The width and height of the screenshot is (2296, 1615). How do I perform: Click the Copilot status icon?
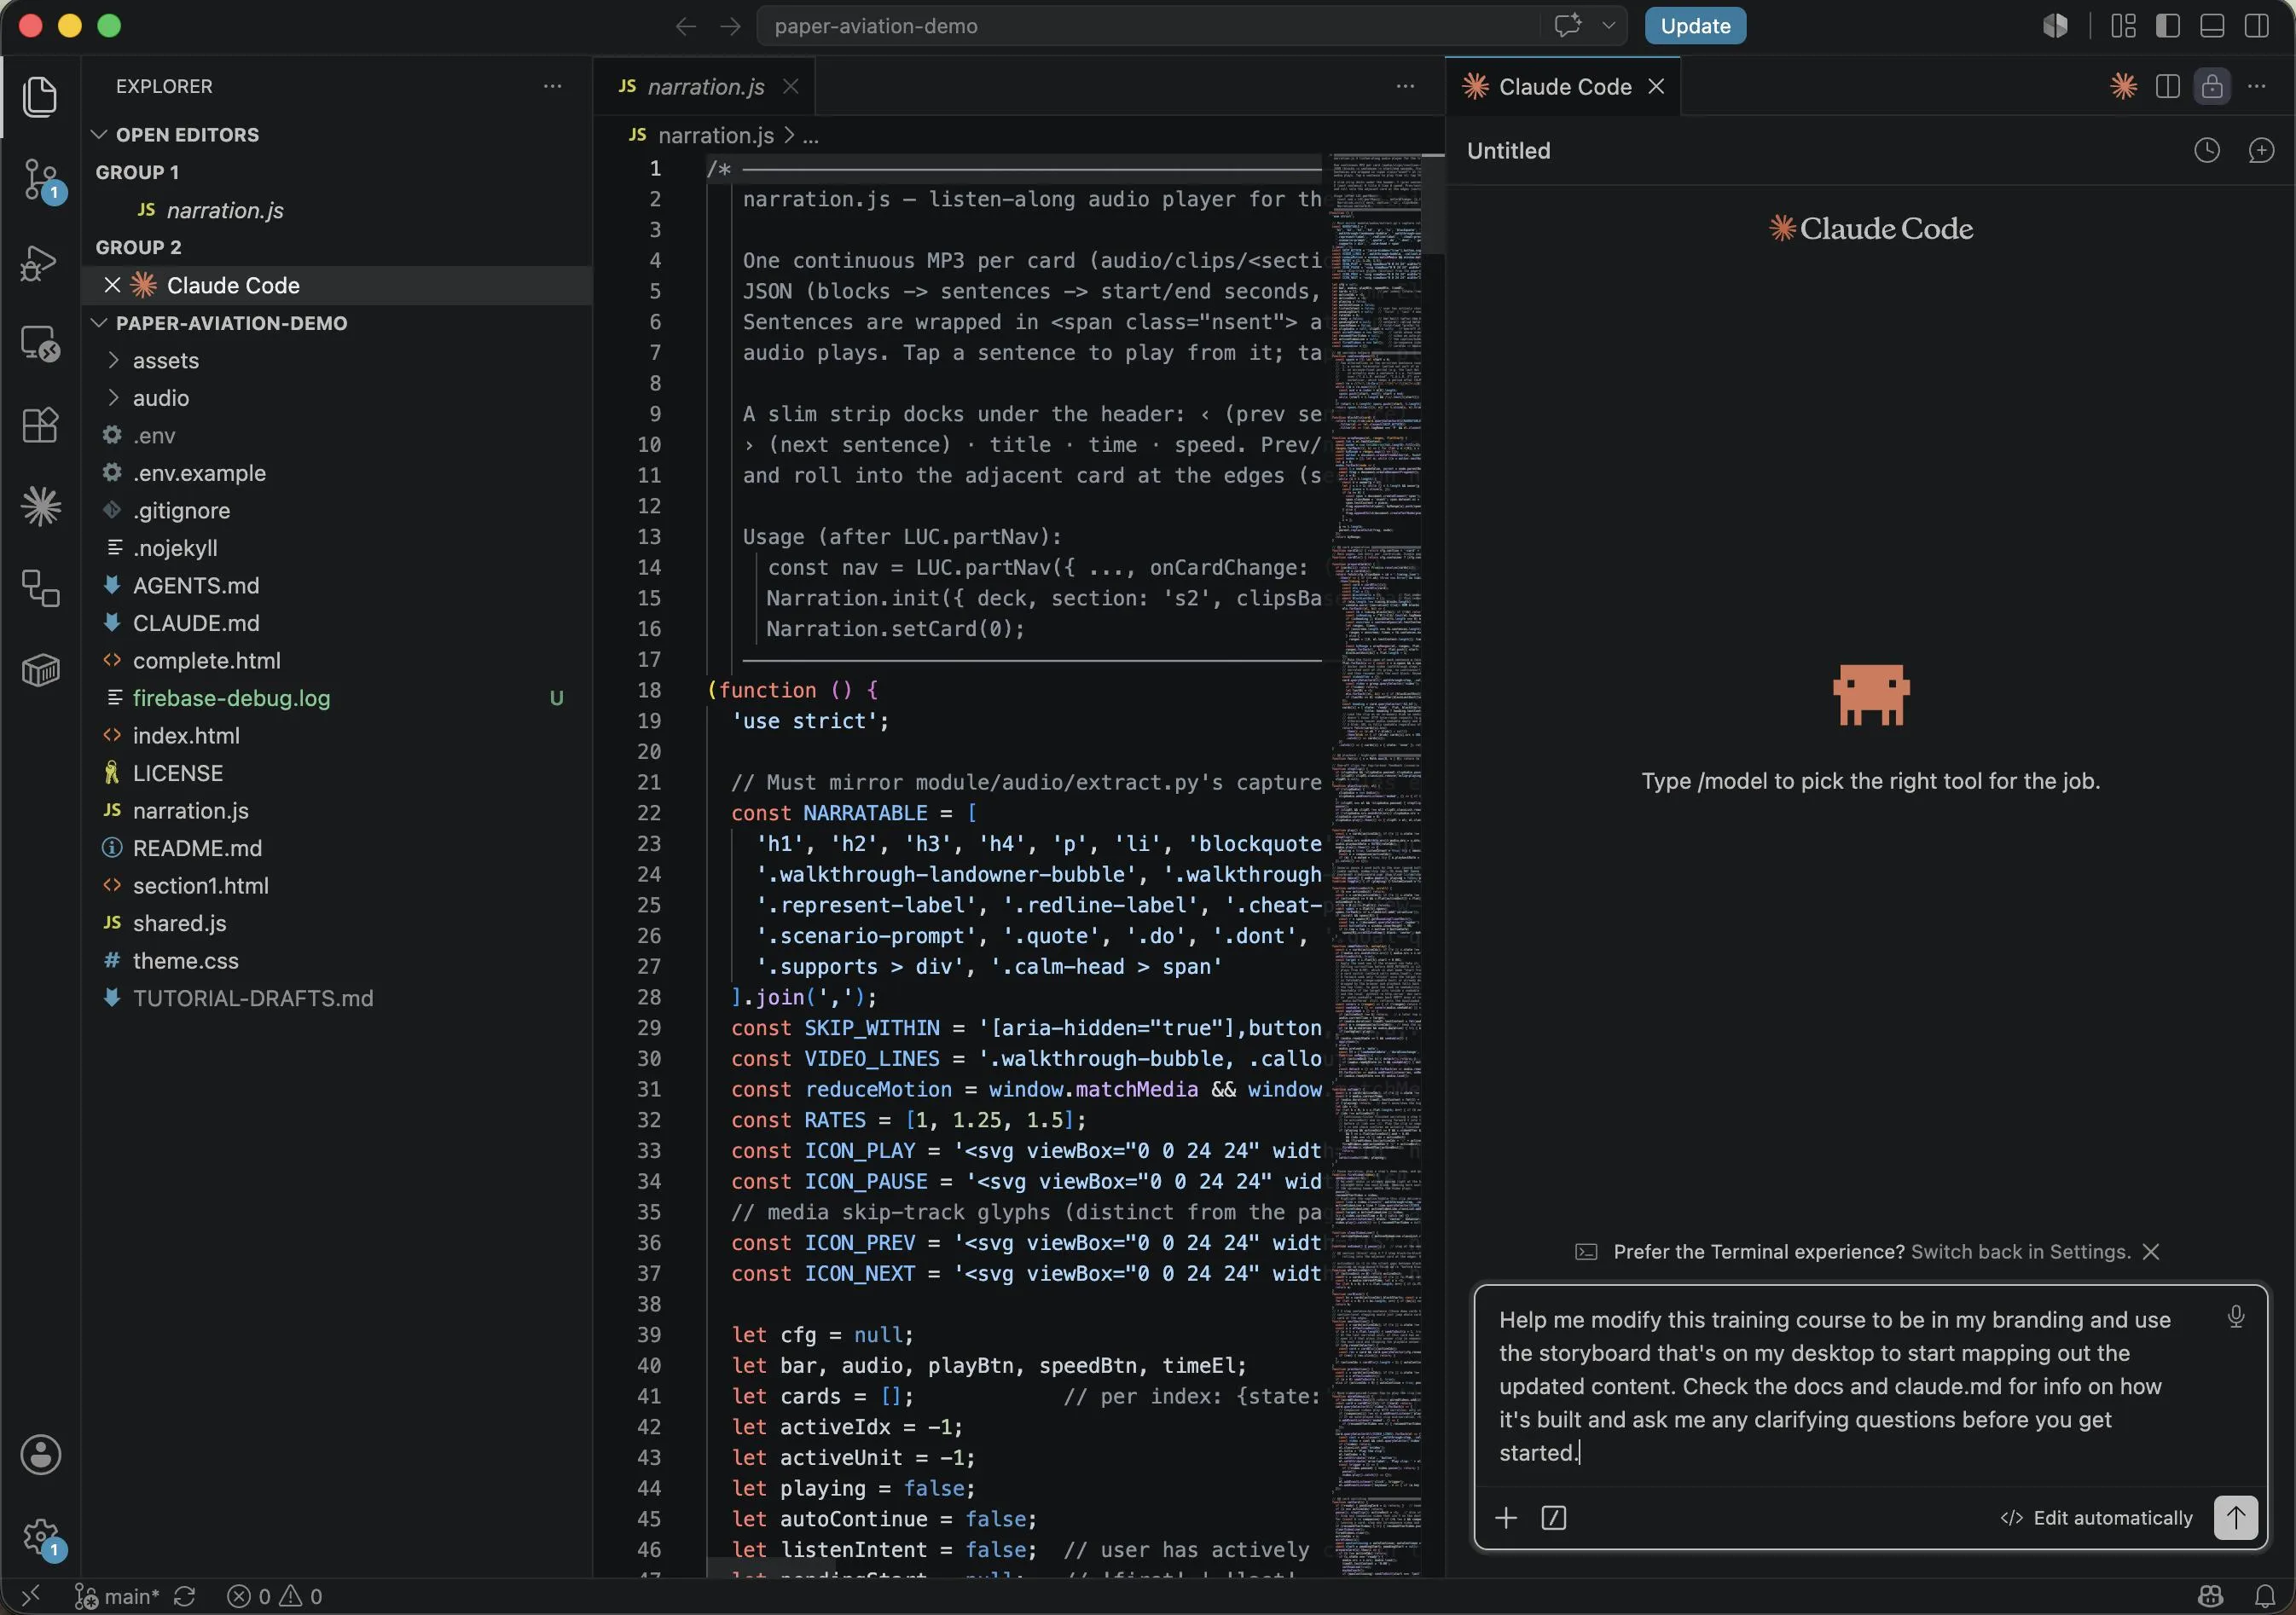[x=2211, y=1596]
